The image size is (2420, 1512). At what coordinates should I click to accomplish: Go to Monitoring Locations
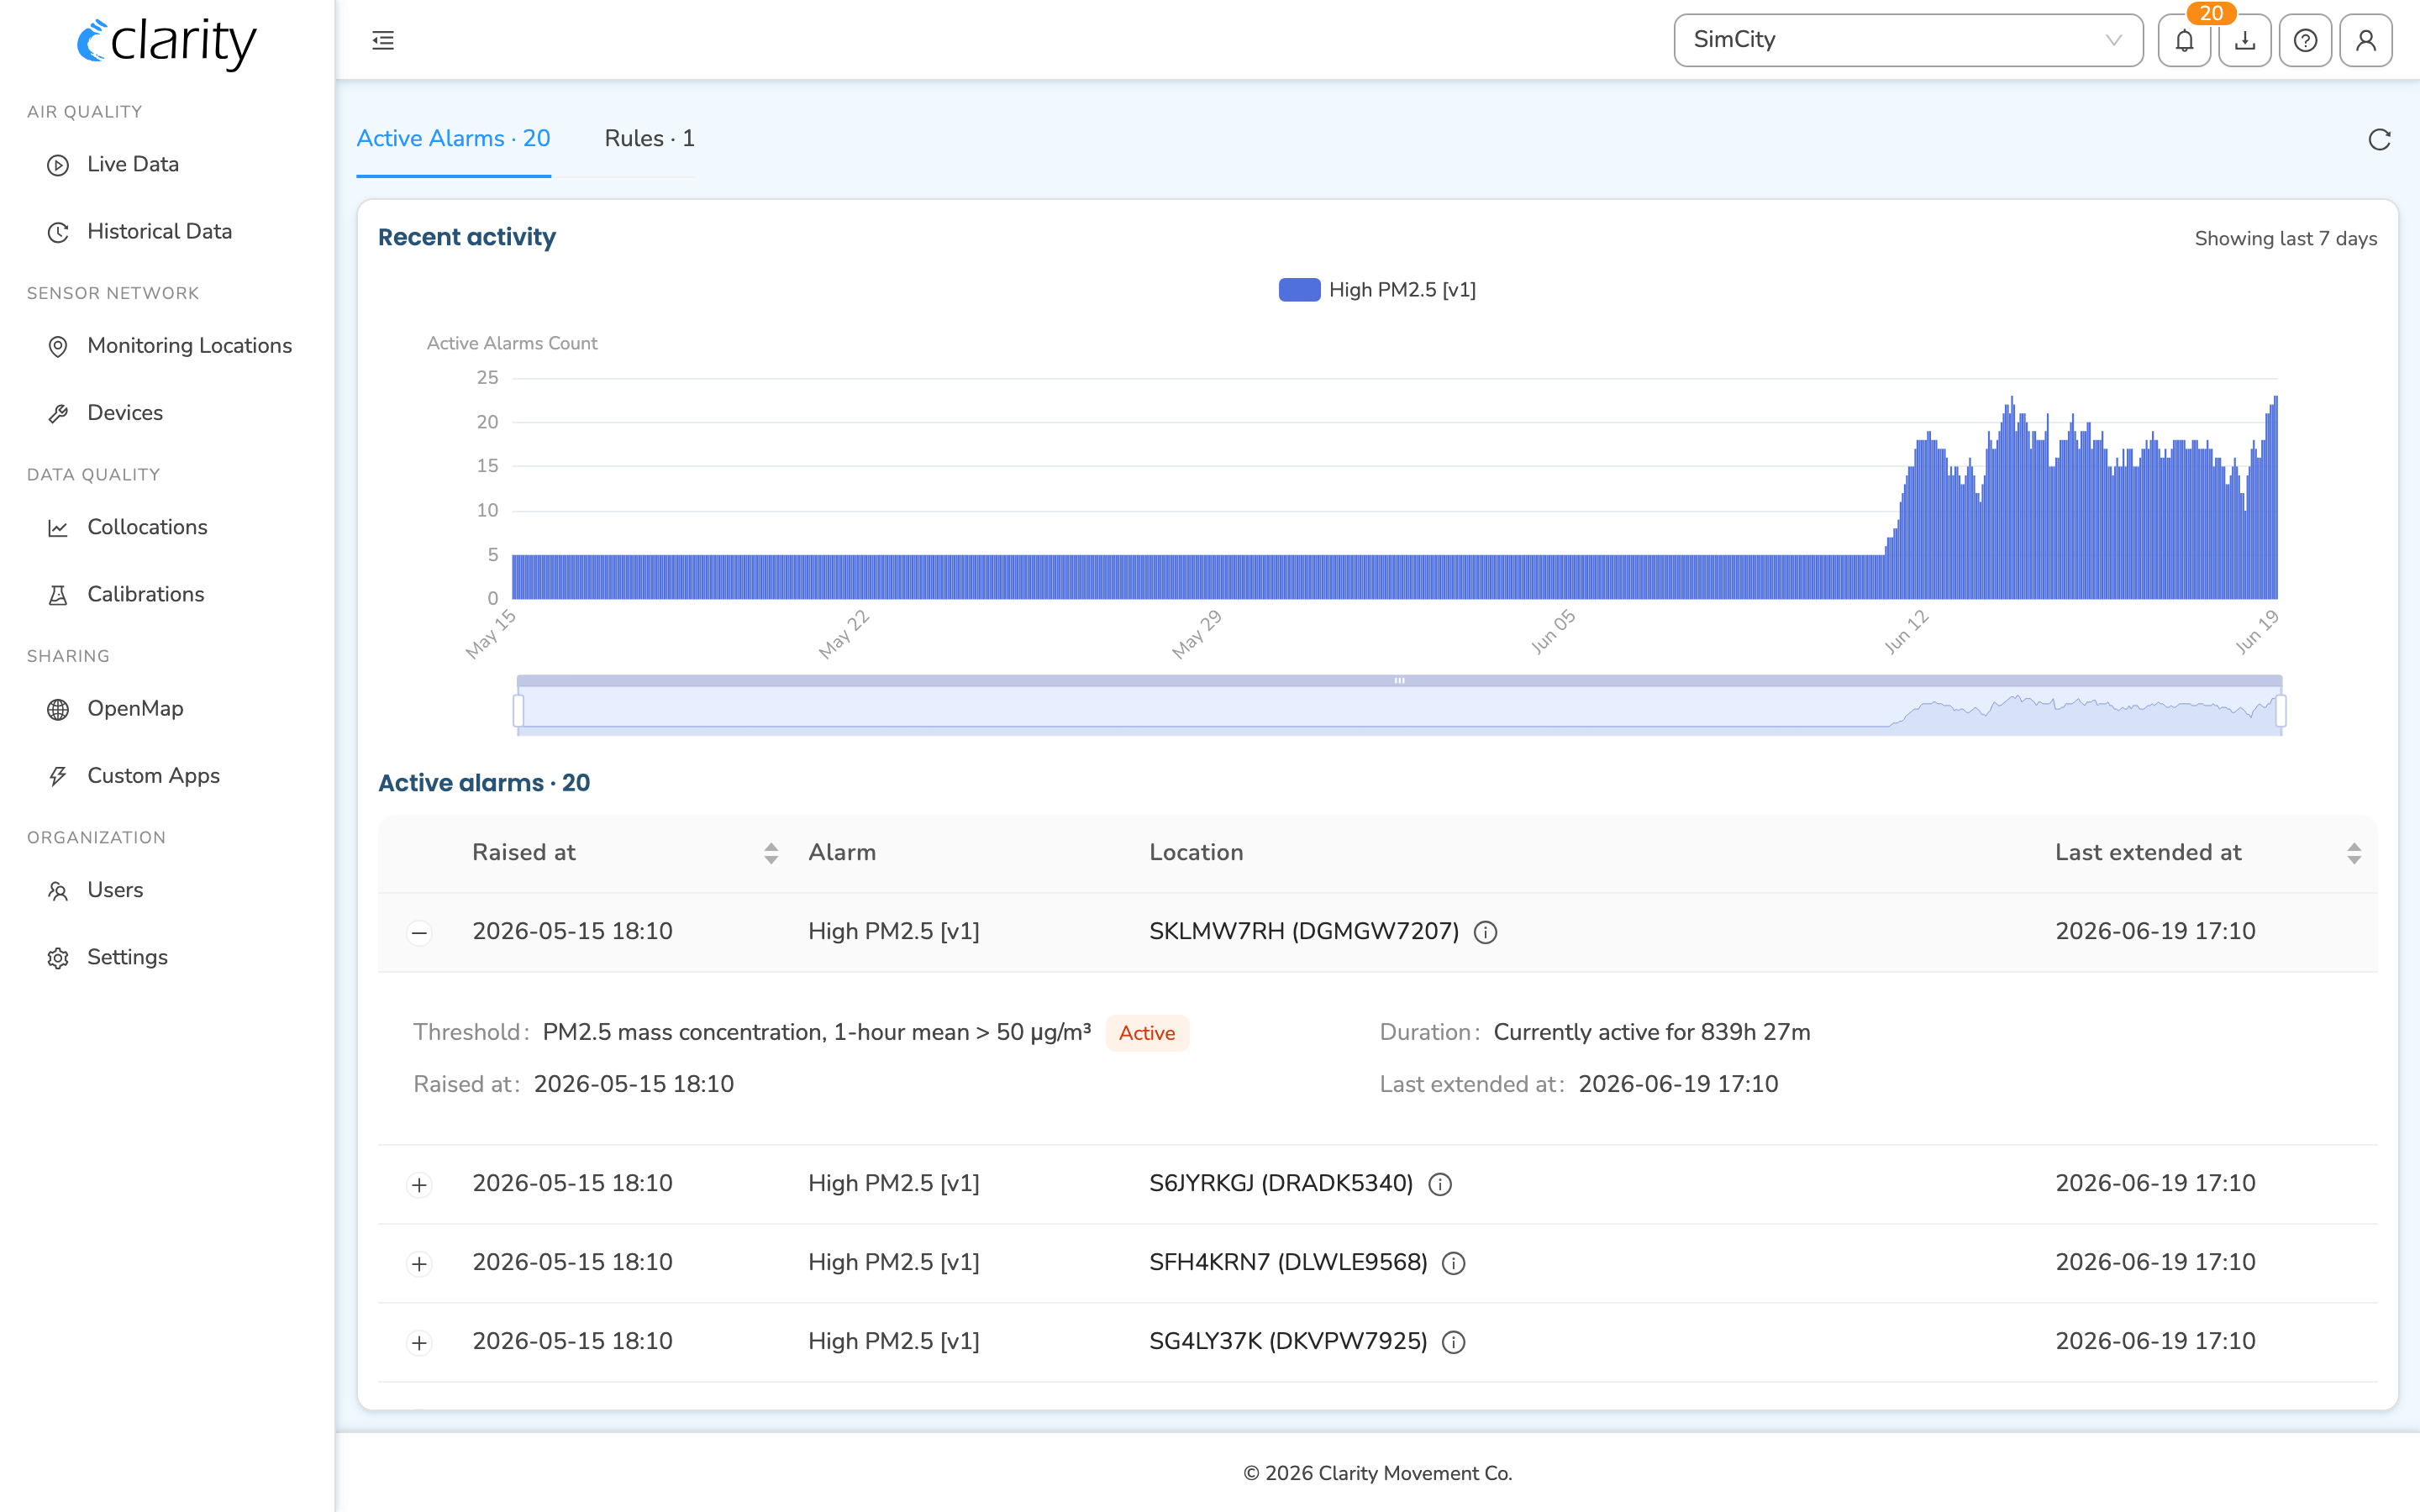point(189,345)
